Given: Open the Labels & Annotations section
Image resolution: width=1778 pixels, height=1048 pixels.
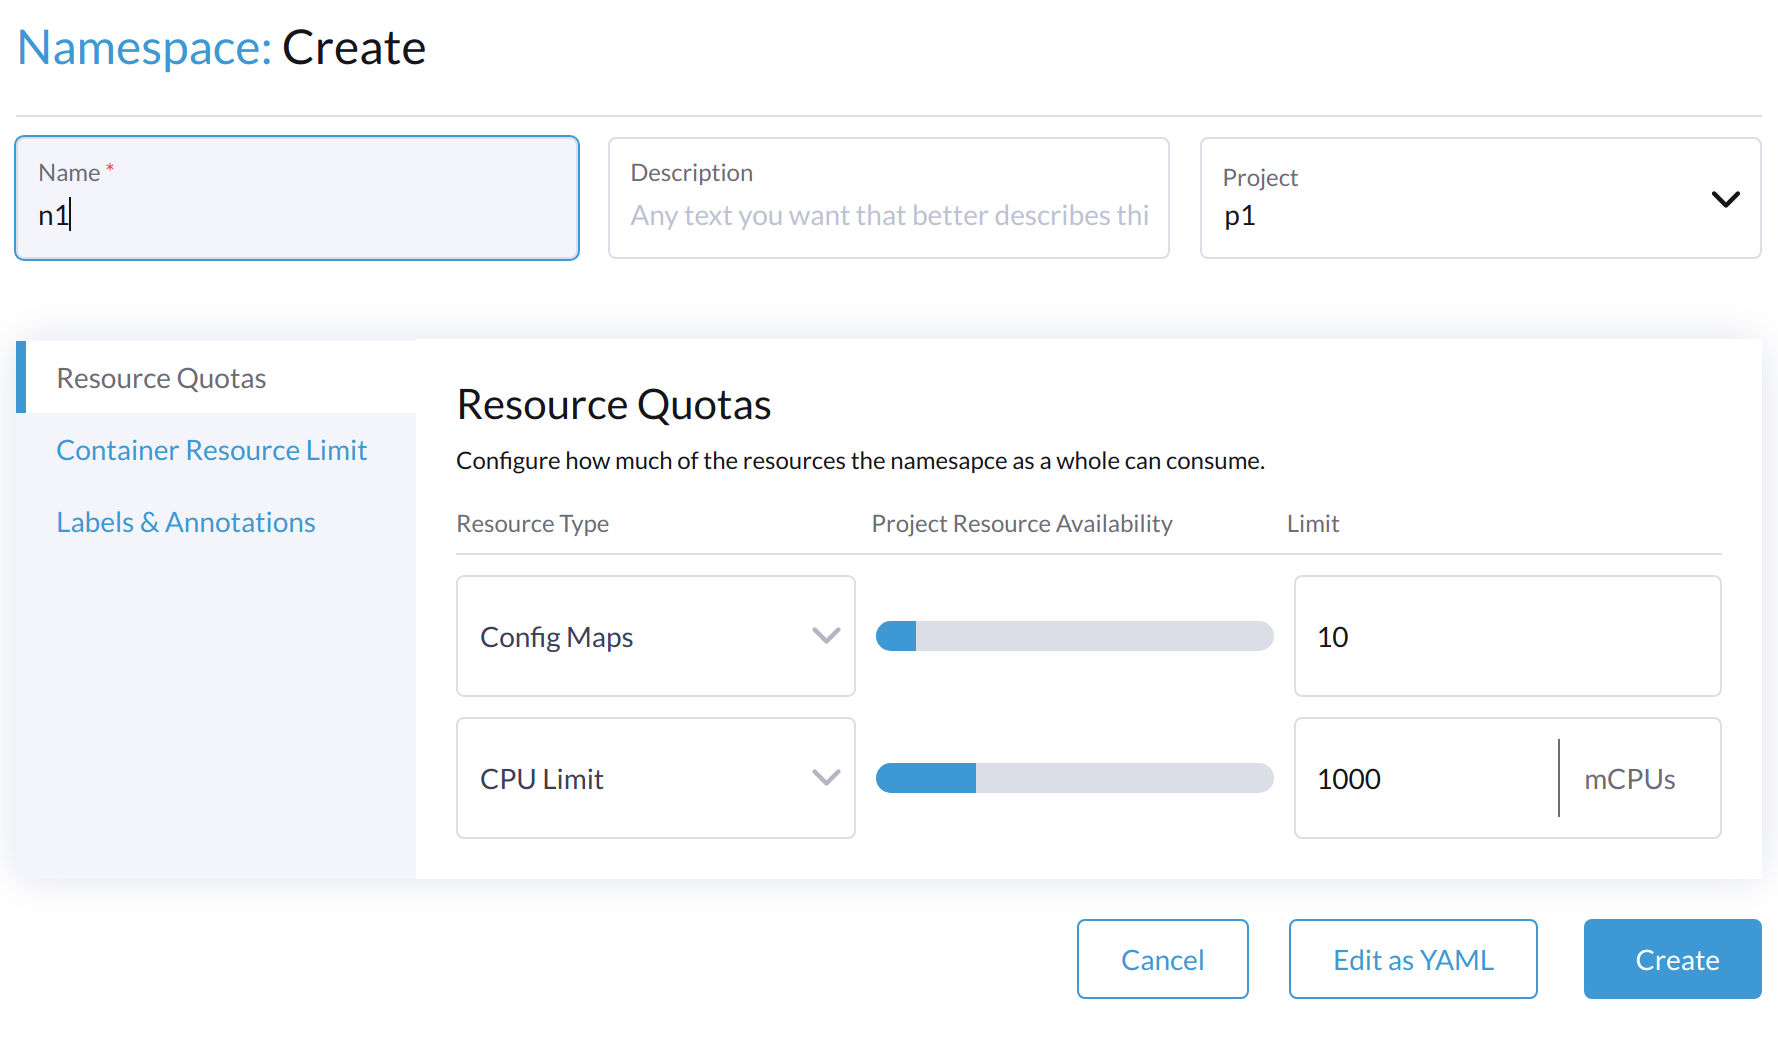Looking at the screenshot, I should tap(186, 522).
